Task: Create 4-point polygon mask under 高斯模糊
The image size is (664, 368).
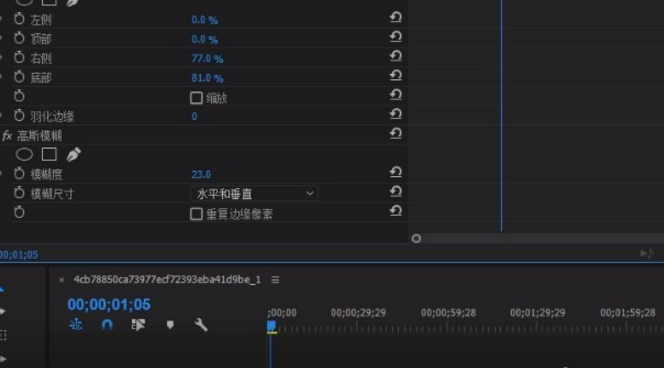Action: [x=49, y=155]
